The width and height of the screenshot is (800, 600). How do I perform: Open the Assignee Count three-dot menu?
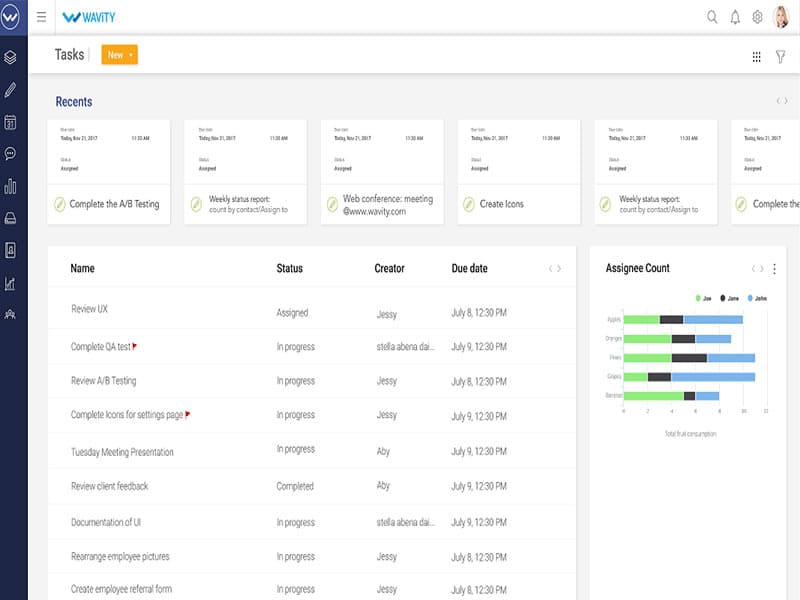(x=774, y=269)
